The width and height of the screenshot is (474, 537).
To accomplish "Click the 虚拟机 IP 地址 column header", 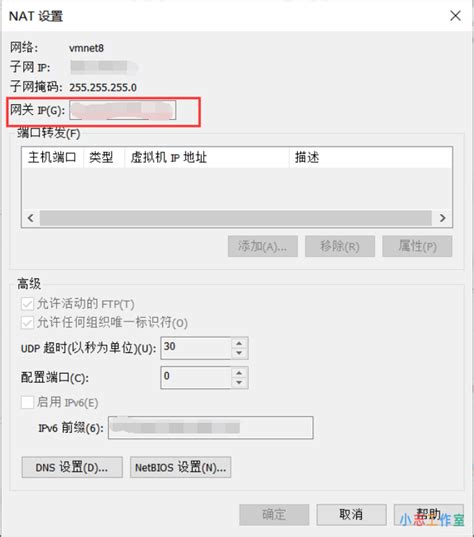I will [207, 158].
